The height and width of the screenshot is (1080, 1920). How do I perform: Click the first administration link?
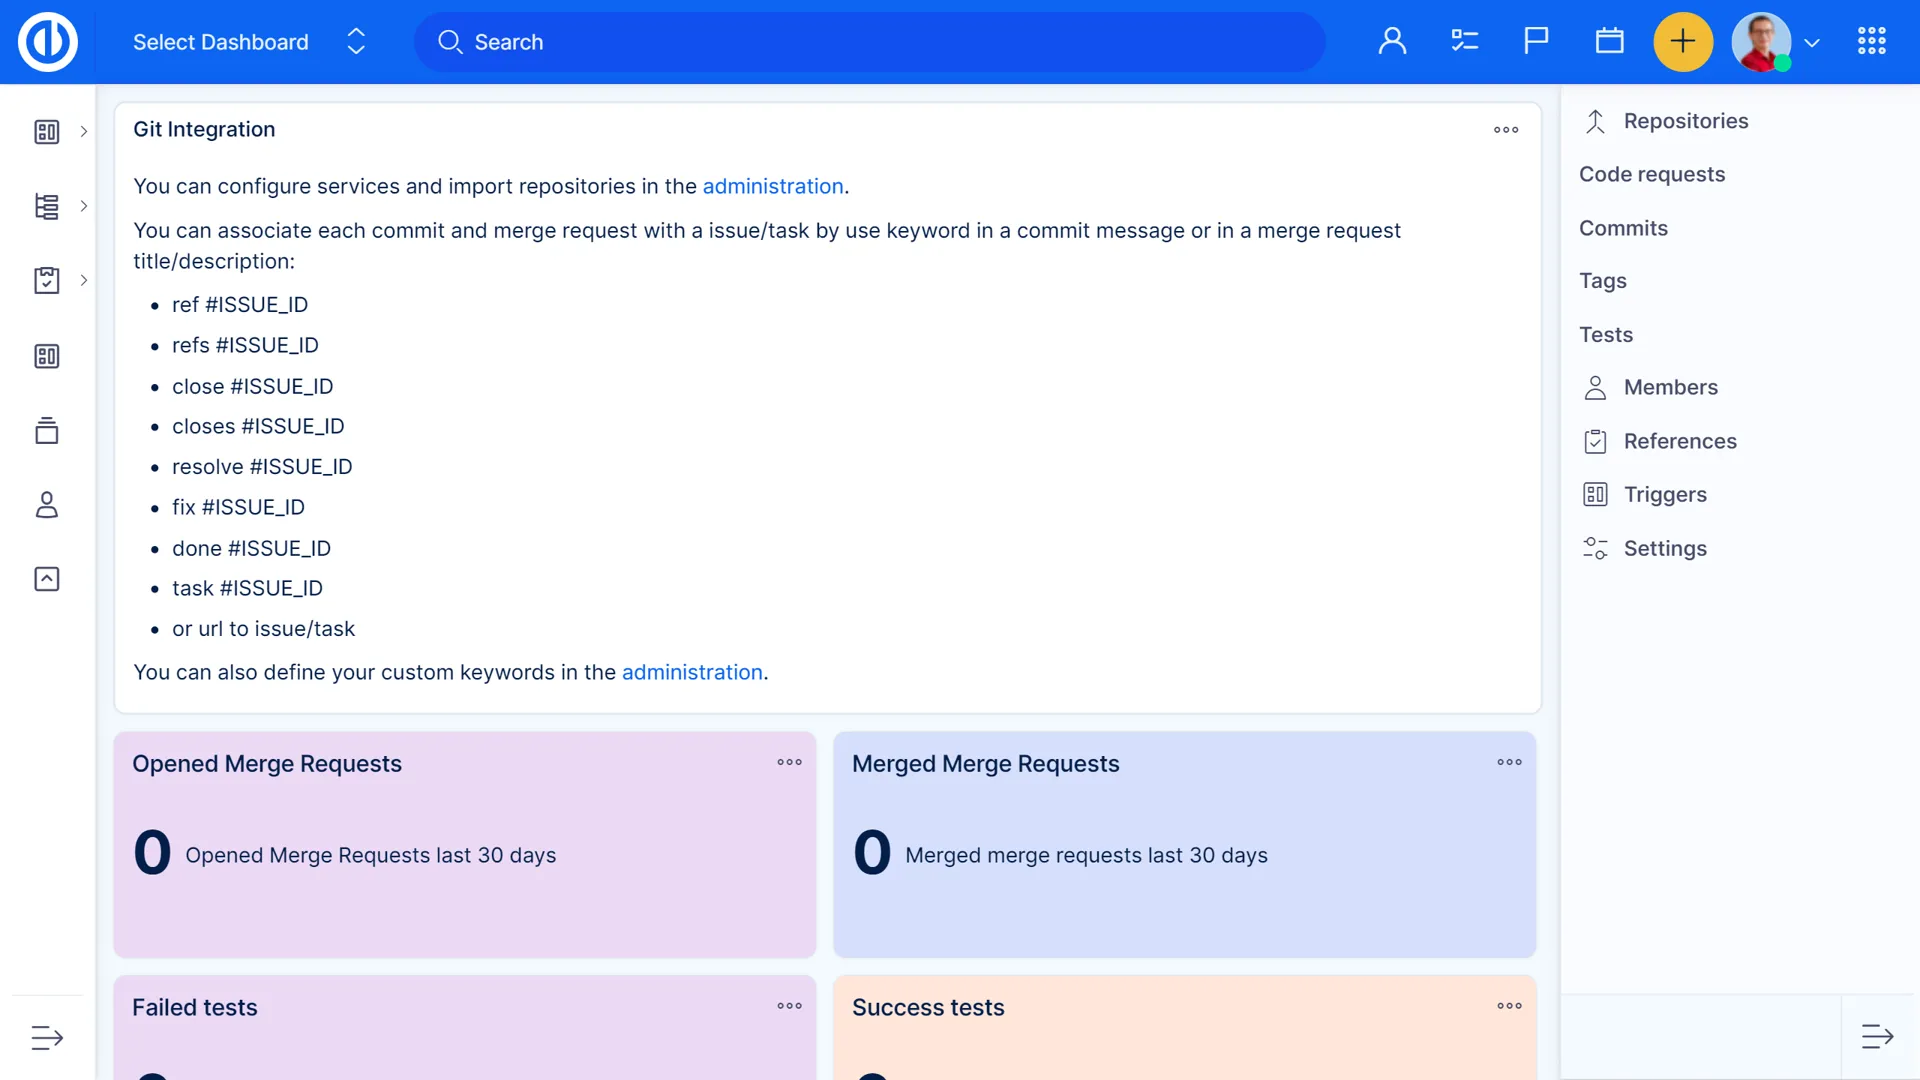772,187
